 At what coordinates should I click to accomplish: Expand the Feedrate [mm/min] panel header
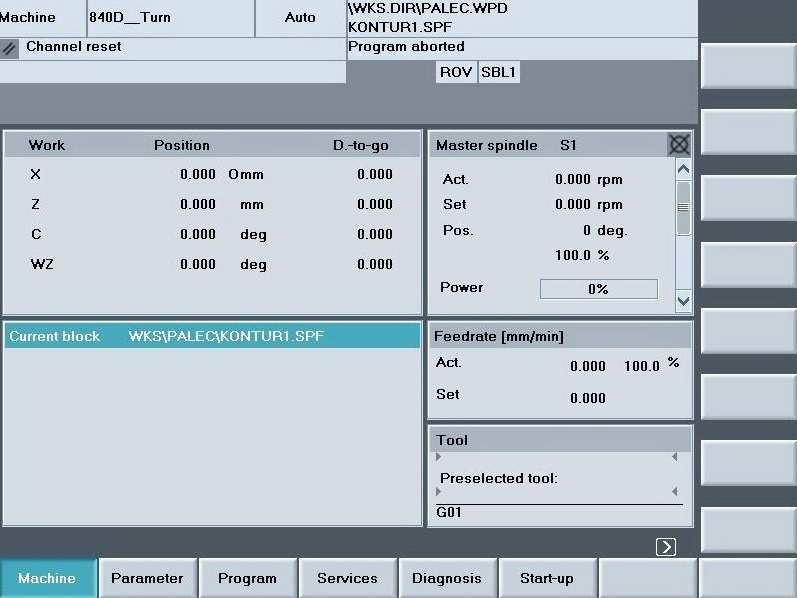point(560,336)
